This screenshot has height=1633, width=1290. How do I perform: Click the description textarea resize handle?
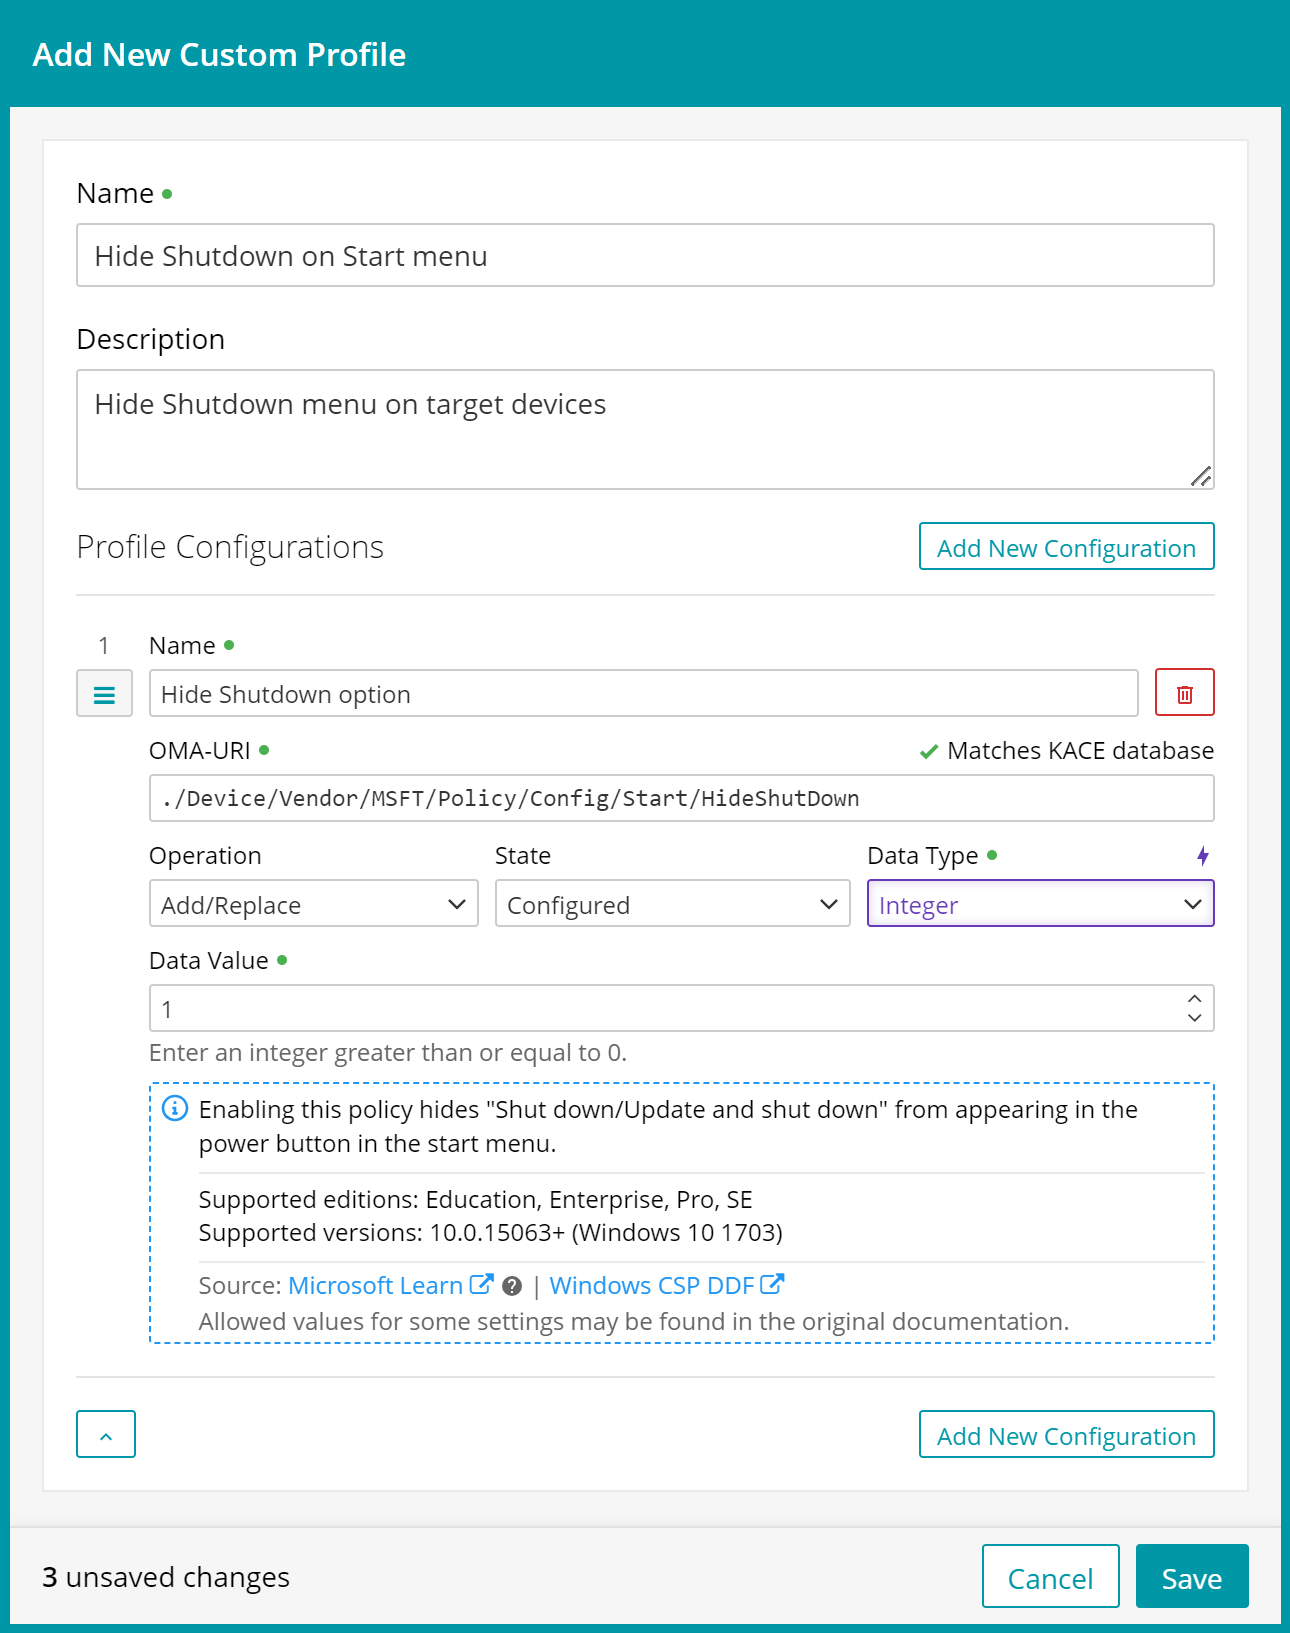click(x=1201, y=477)
